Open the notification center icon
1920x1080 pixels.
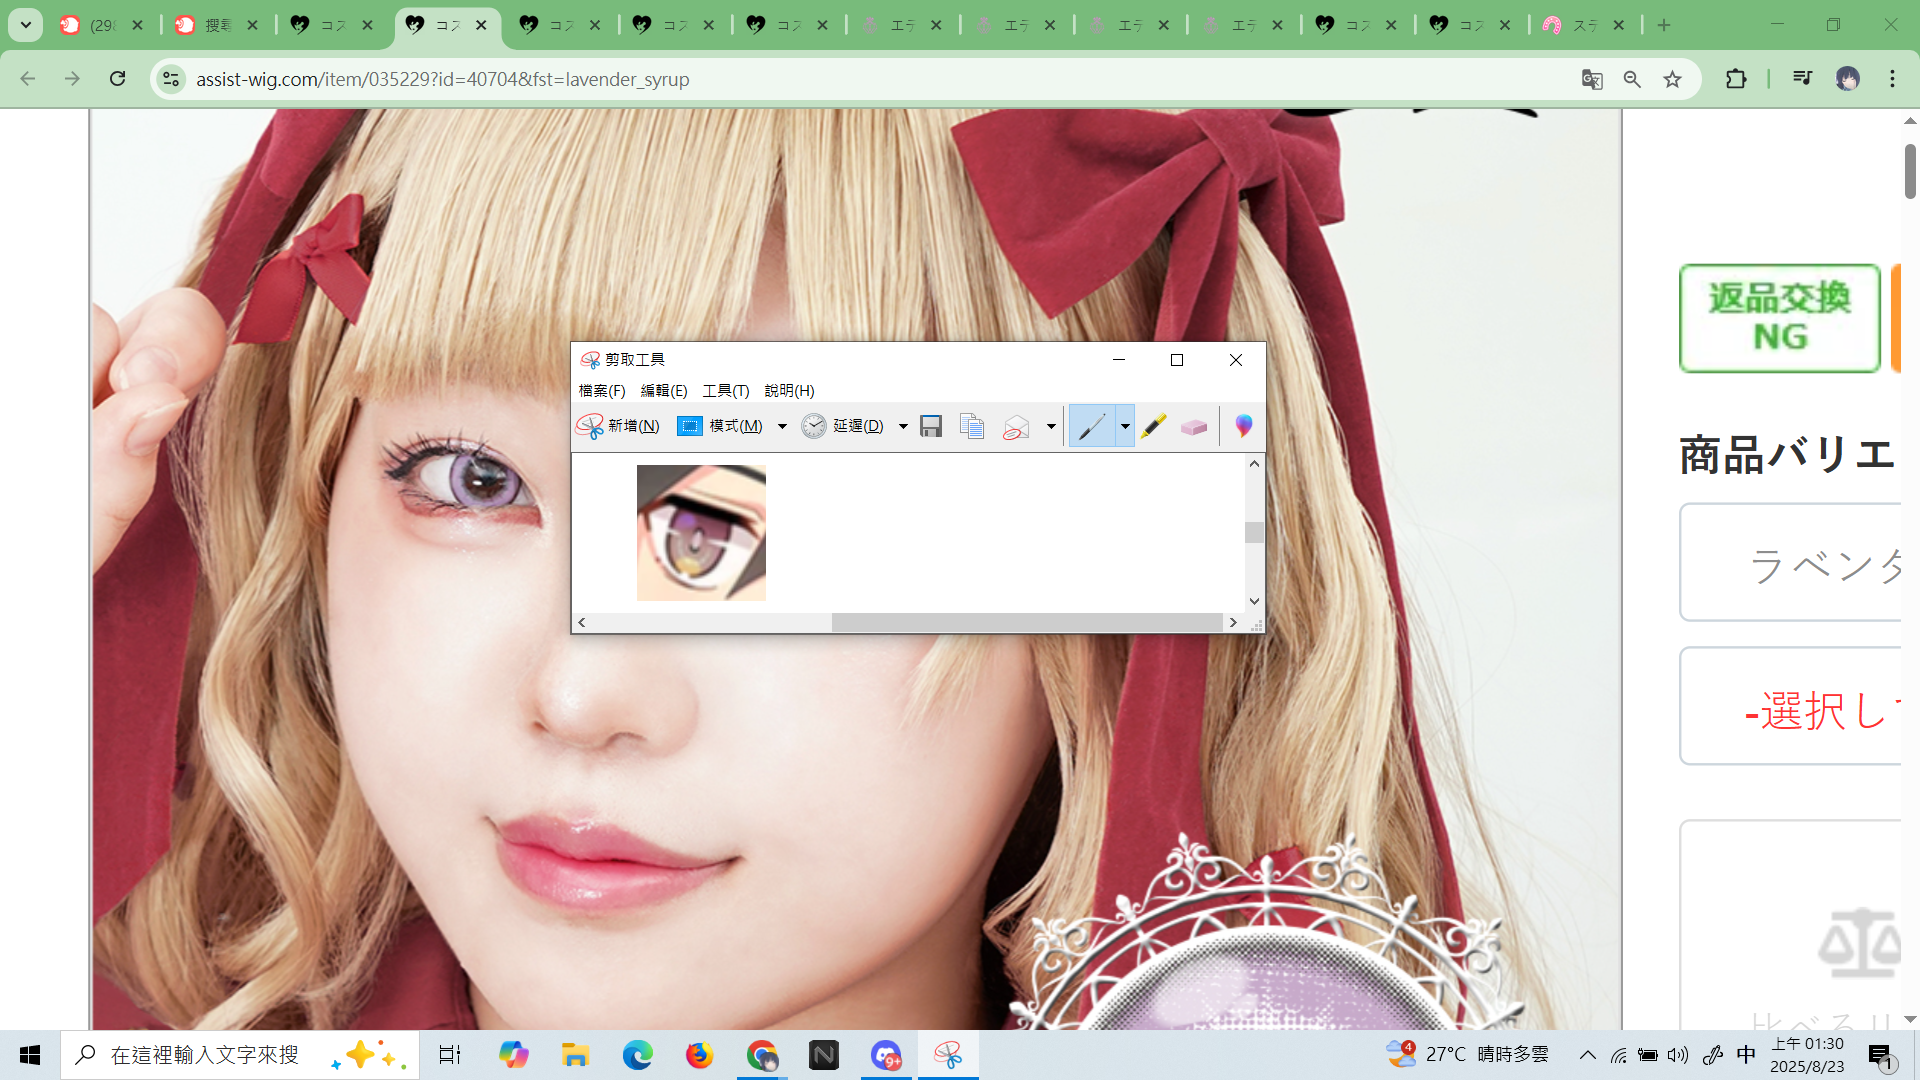pyautogui.click(x=1881, y=1055)
